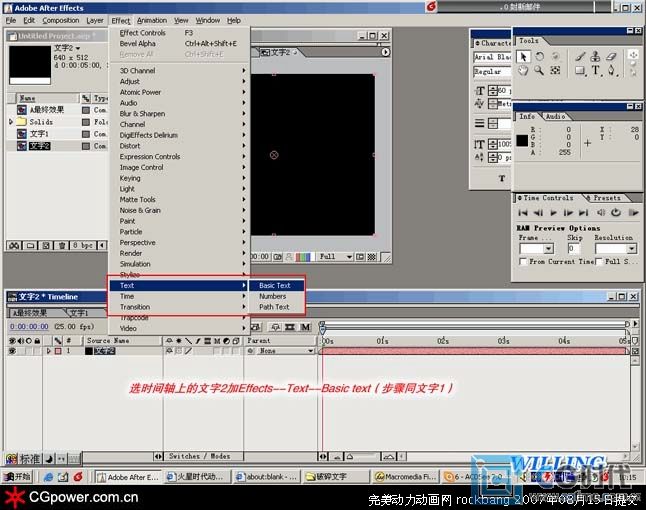Click the Faux Bold T button in Character panel

(x=502, y=178)
